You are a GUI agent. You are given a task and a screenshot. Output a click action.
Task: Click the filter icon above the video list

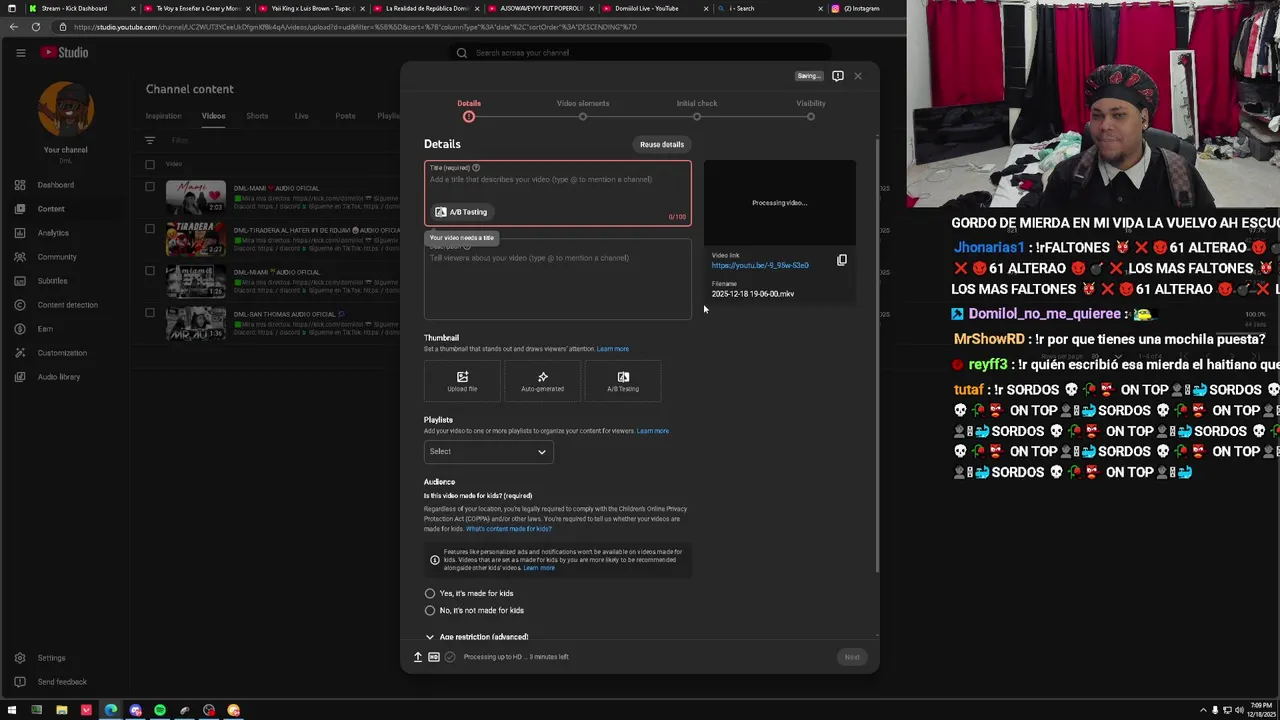click(150, 141)
